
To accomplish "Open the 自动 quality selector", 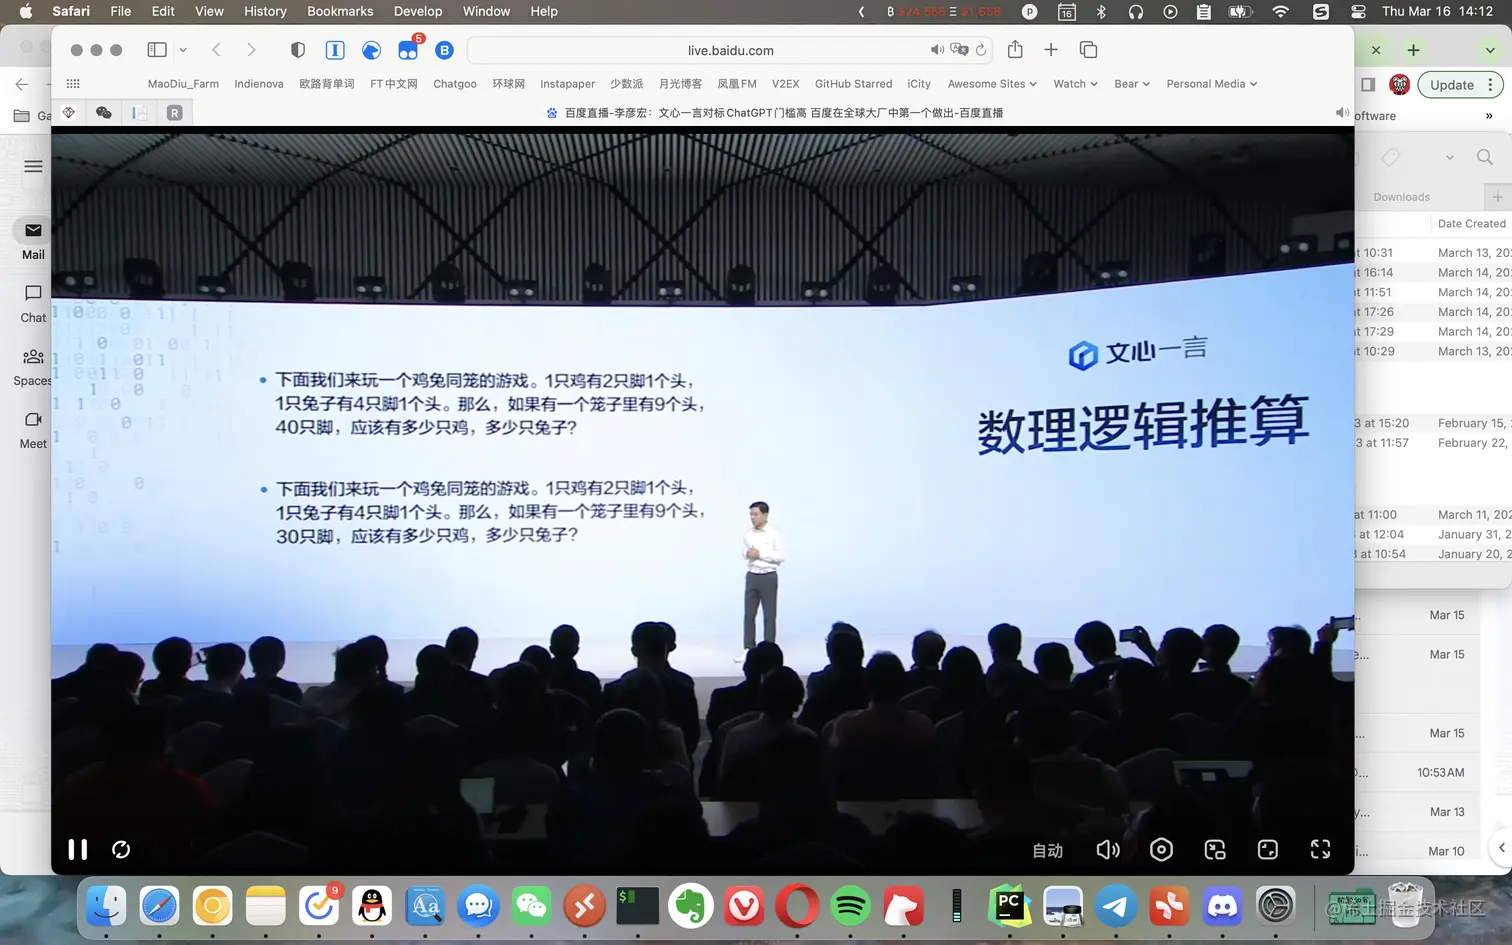I will click(1047, 850).
